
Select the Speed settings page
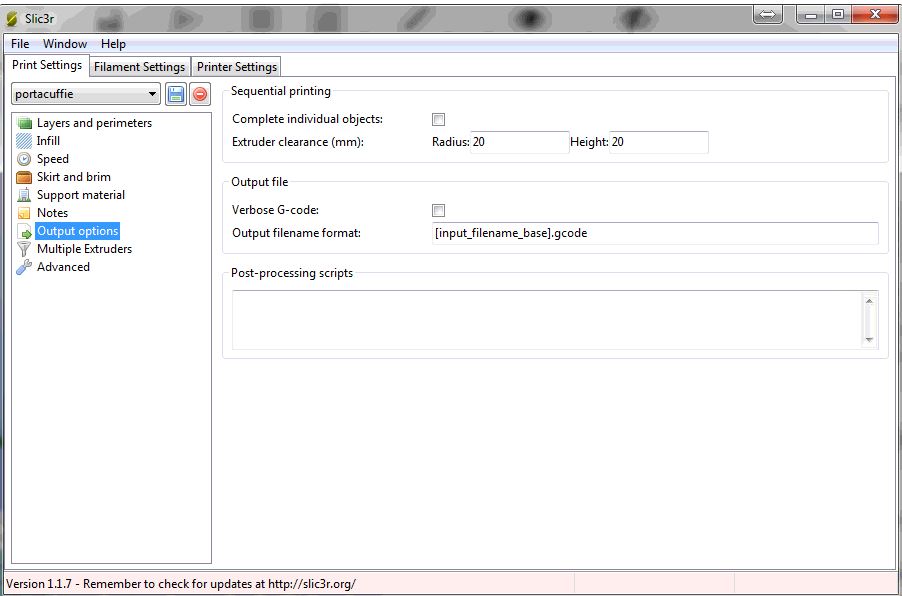pyautogui.click(x=53, y=159)
